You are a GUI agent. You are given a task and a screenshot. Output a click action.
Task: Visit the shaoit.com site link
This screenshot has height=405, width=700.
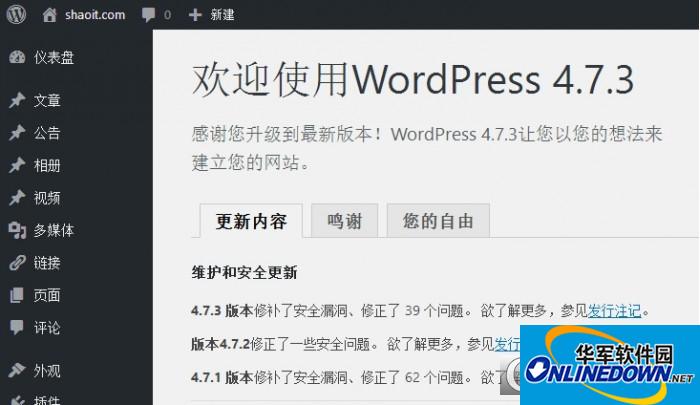[x=95, y=15]
